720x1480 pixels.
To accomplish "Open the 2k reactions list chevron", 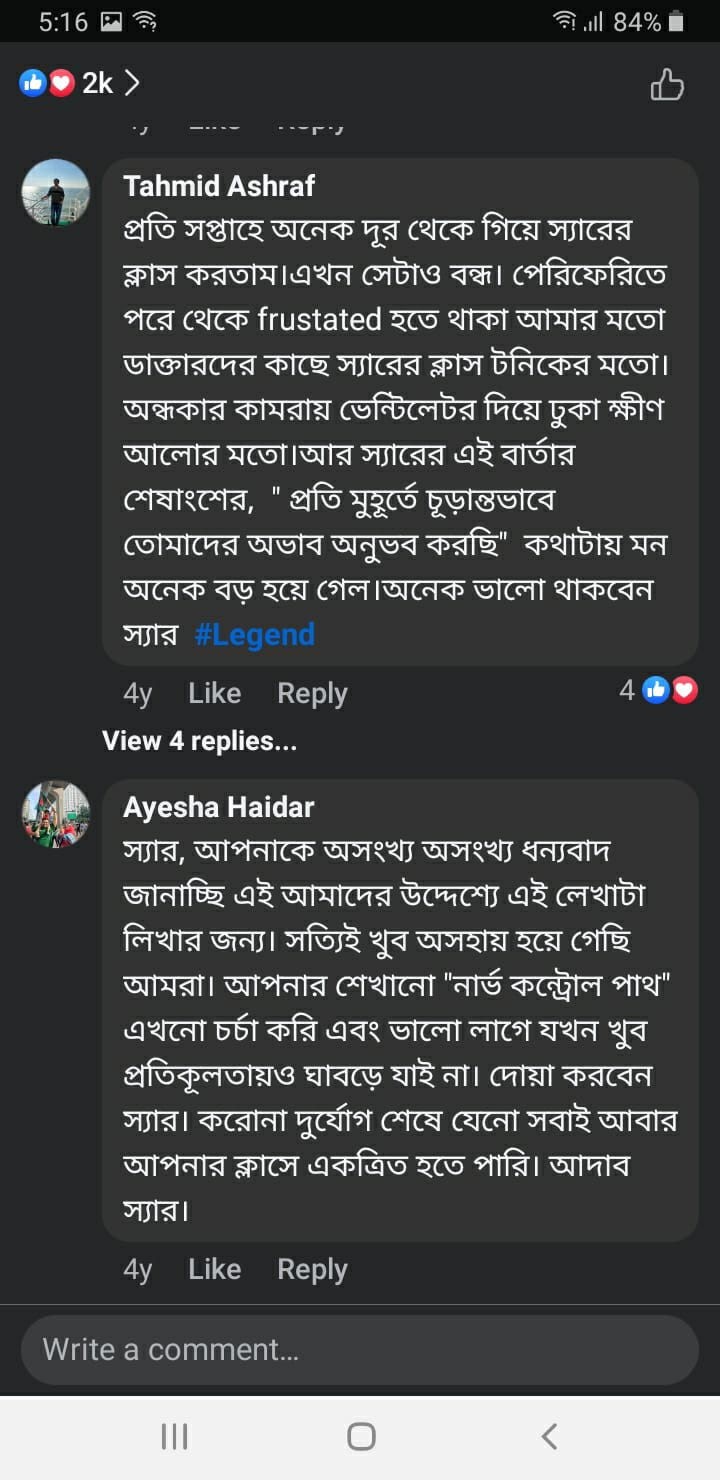I will point(132,83).
